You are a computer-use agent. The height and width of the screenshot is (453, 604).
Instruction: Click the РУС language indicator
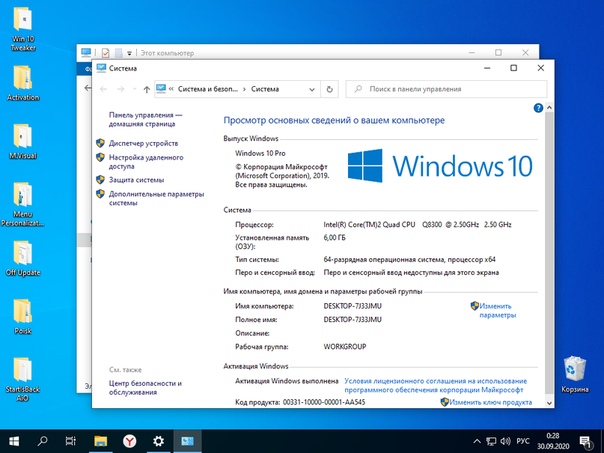tap(523, 441)
